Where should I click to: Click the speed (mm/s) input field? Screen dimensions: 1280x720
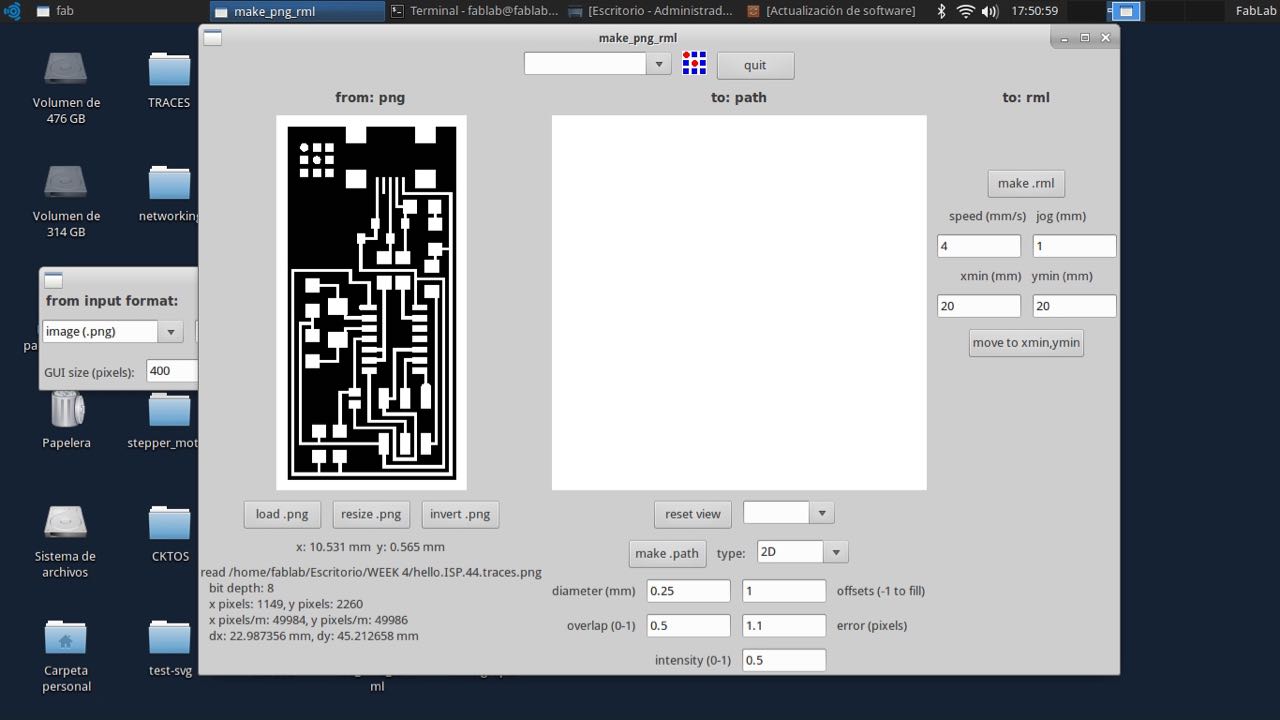click(x=979, y=246)
